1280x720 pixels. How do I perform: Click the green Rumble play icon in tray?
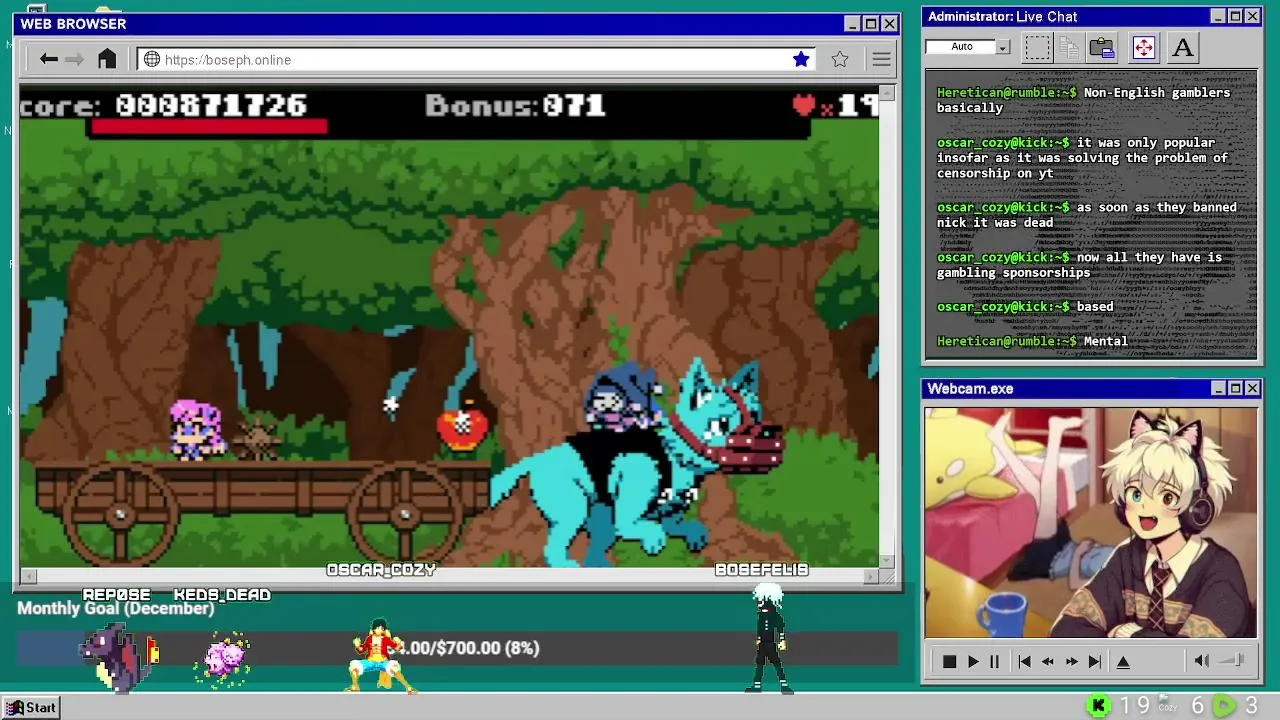[x=1224, y=706]
